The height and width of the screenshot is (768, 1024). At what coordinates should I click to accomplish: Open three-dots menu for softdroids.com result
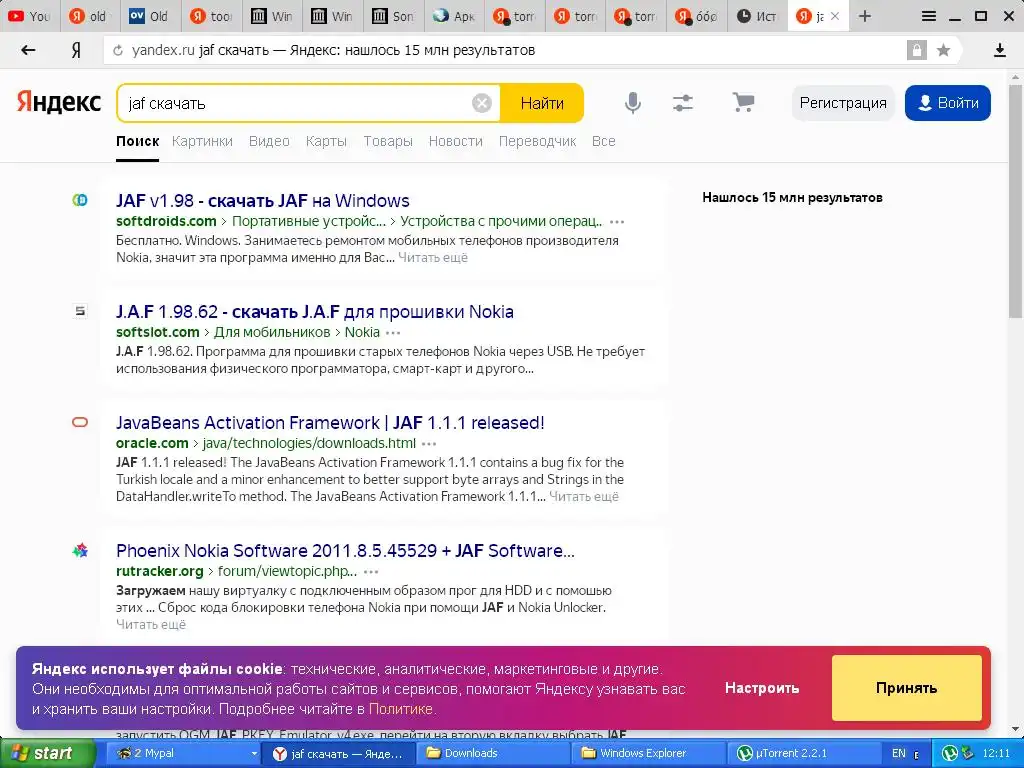(617, 222)
